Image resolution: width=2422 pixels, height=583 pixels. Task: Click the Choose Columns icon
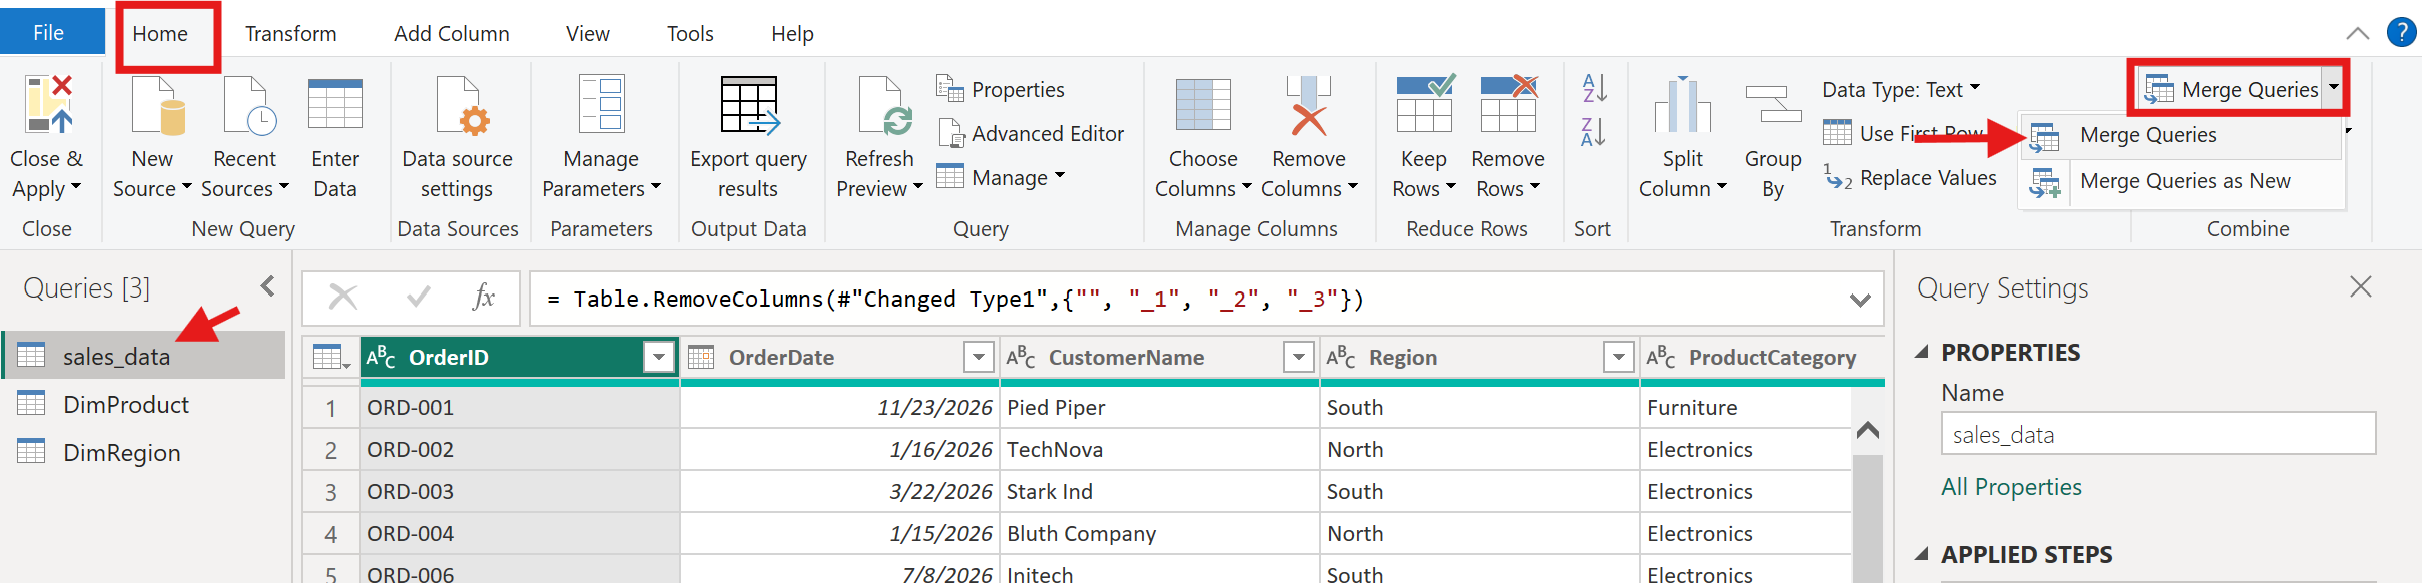coord(1203,105)
